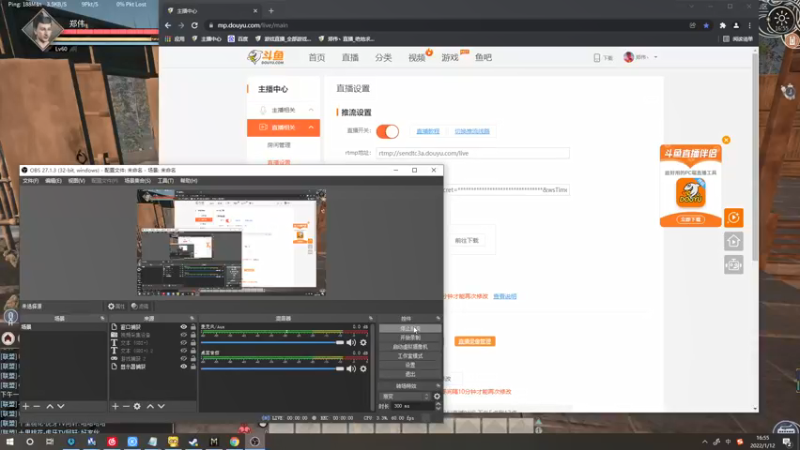Image resolution: width=800 pixels, height=450 pixels.
Task: Open the Chrome three-dot menu
Action: pos(749,26)
